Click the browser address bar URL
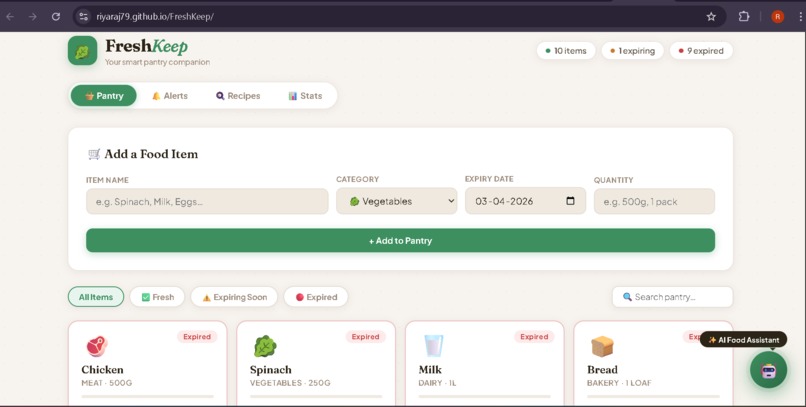 [155, 16]
